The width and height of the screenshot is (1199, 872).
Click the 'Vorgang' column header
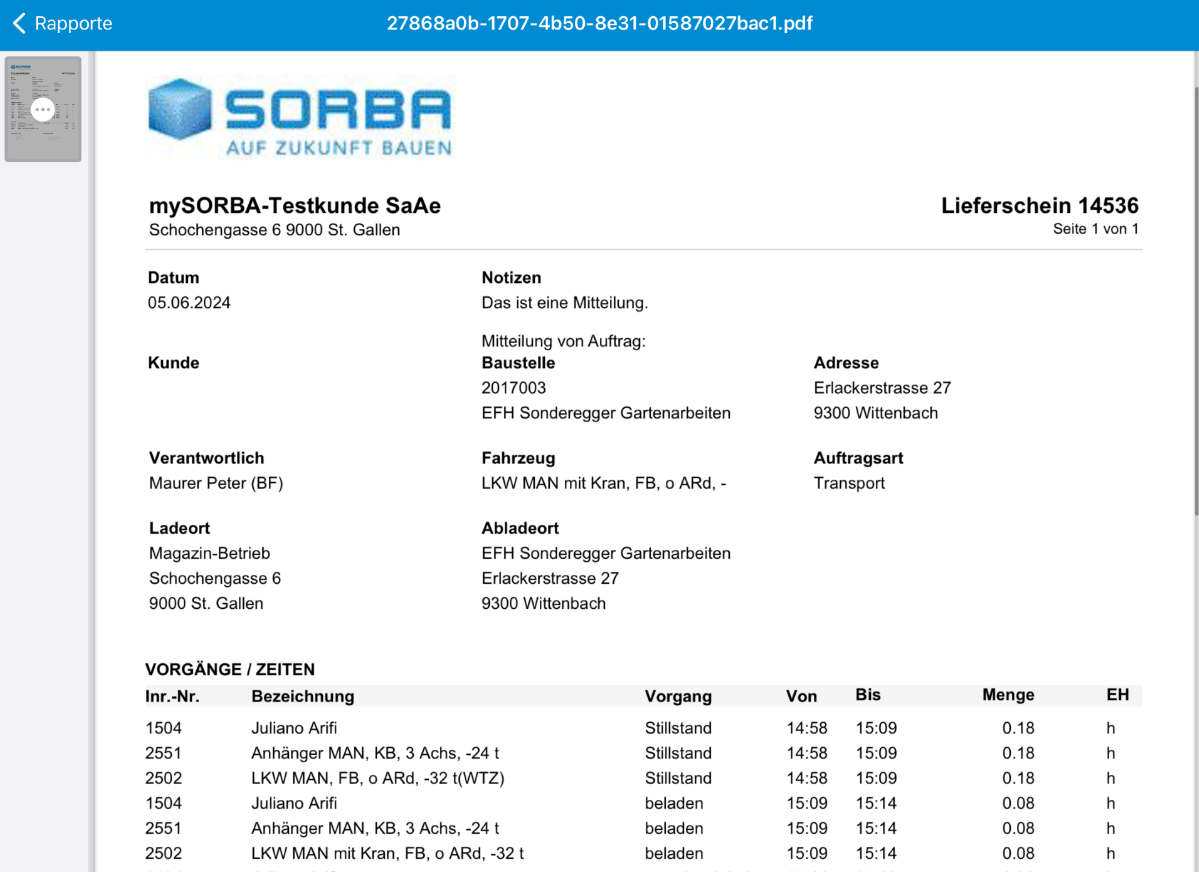tap(677, 696)
